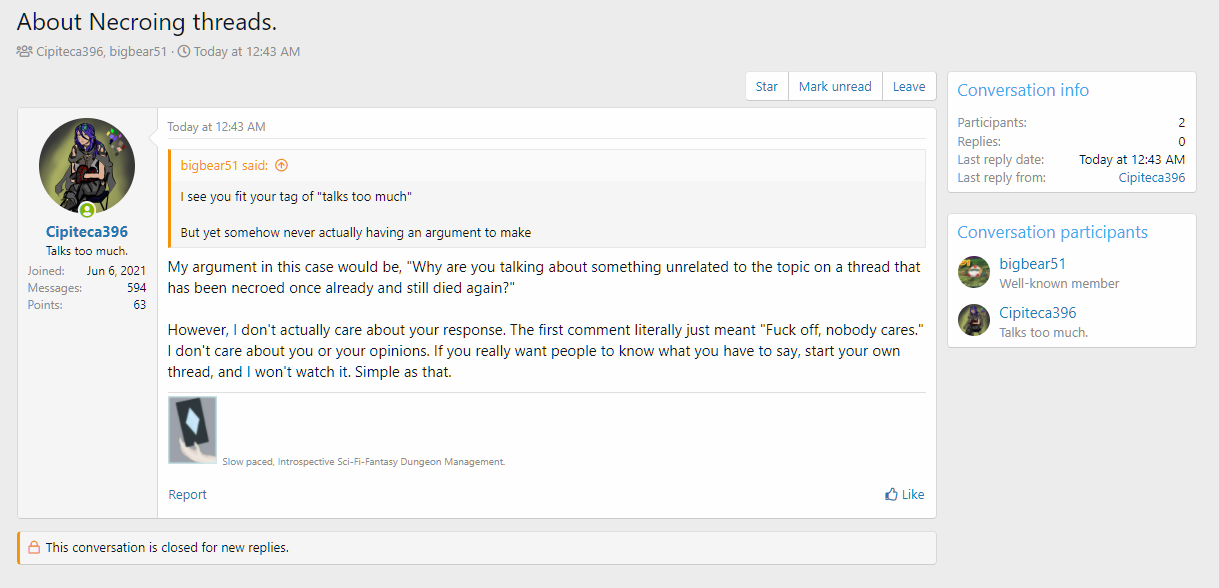Open bigbear51 profile in participants panel

pyautogui.click(x=1032, y=264)
